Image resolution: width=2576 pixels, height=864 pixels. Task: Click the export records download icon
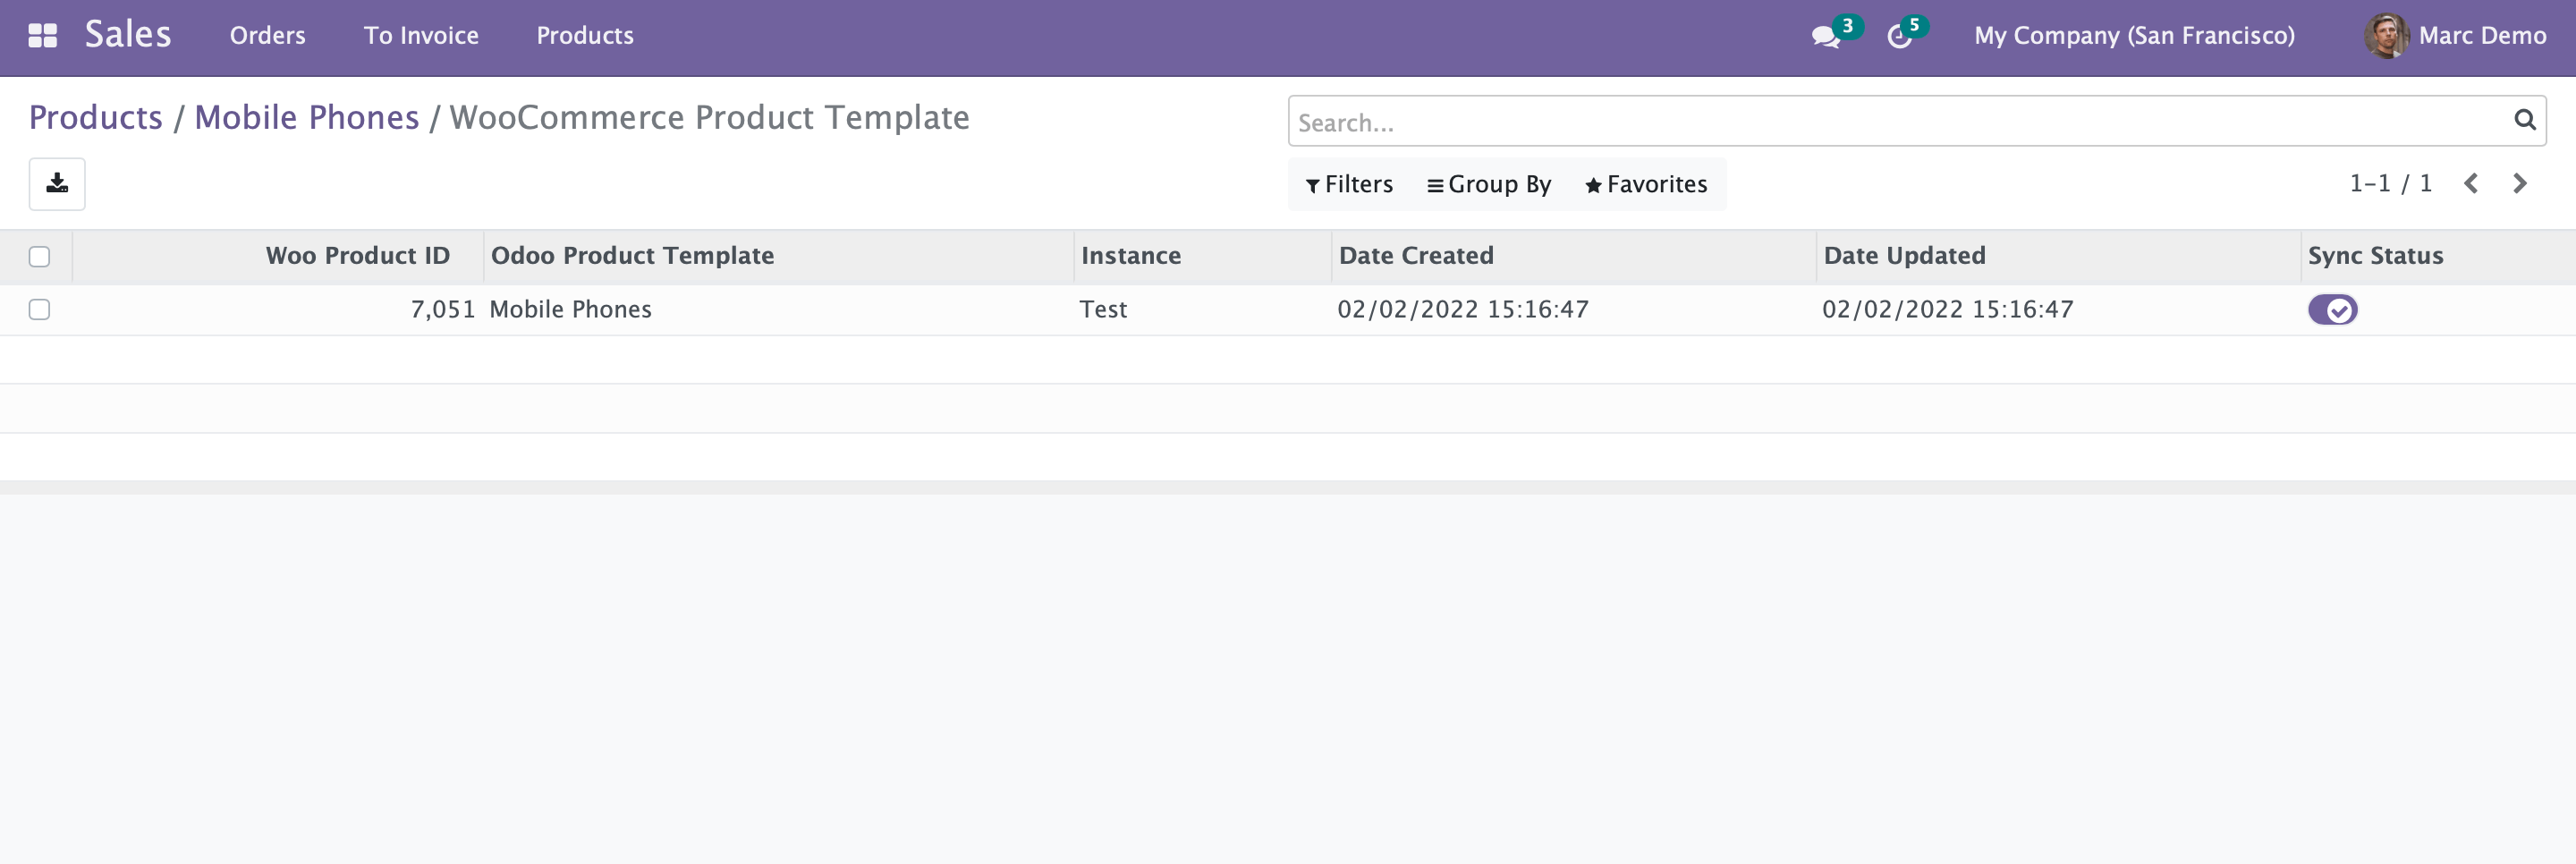click(57, 184)
